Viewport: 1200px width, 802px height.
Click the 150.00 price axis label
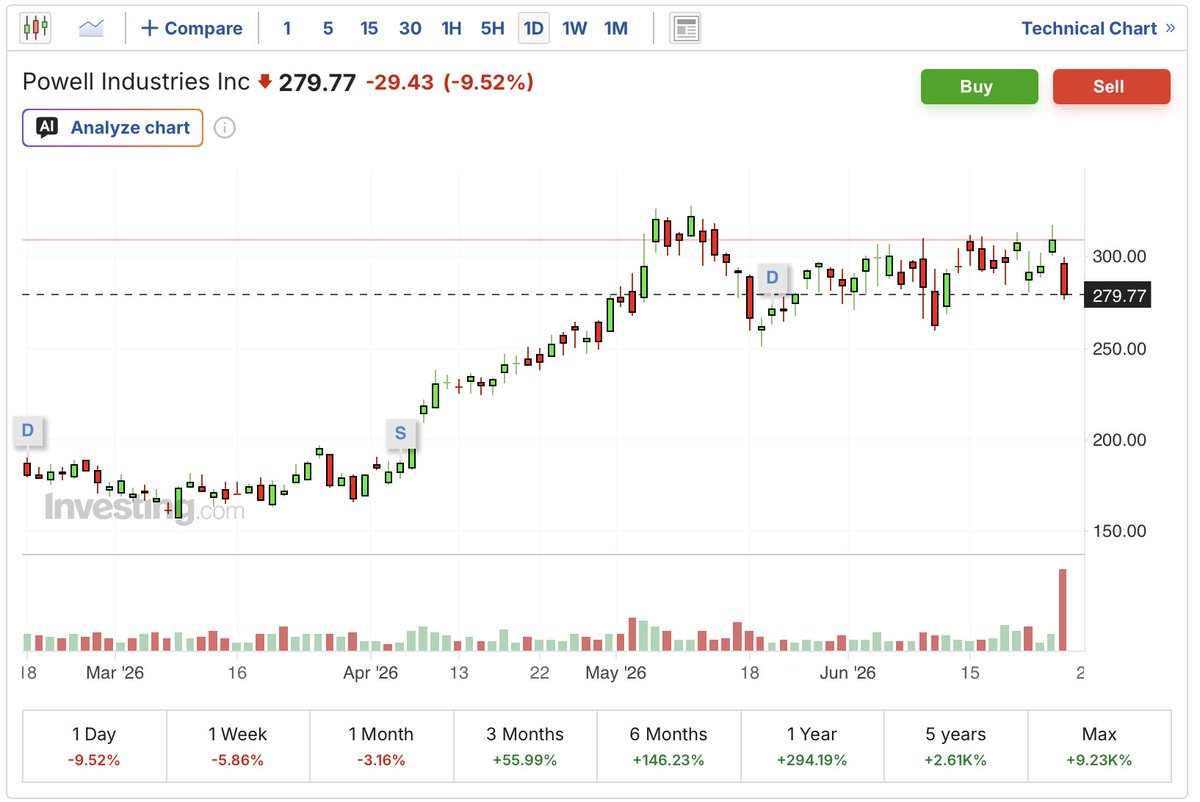[1120, 531]
